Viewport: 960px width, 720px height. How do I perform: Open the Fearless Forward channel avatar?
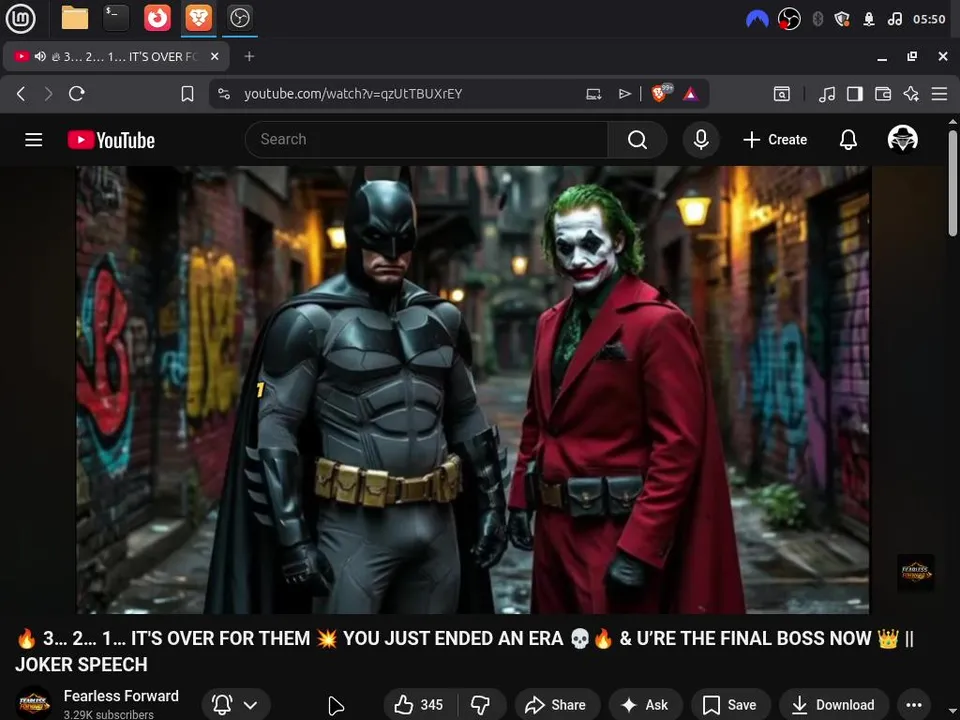(34, 704)
